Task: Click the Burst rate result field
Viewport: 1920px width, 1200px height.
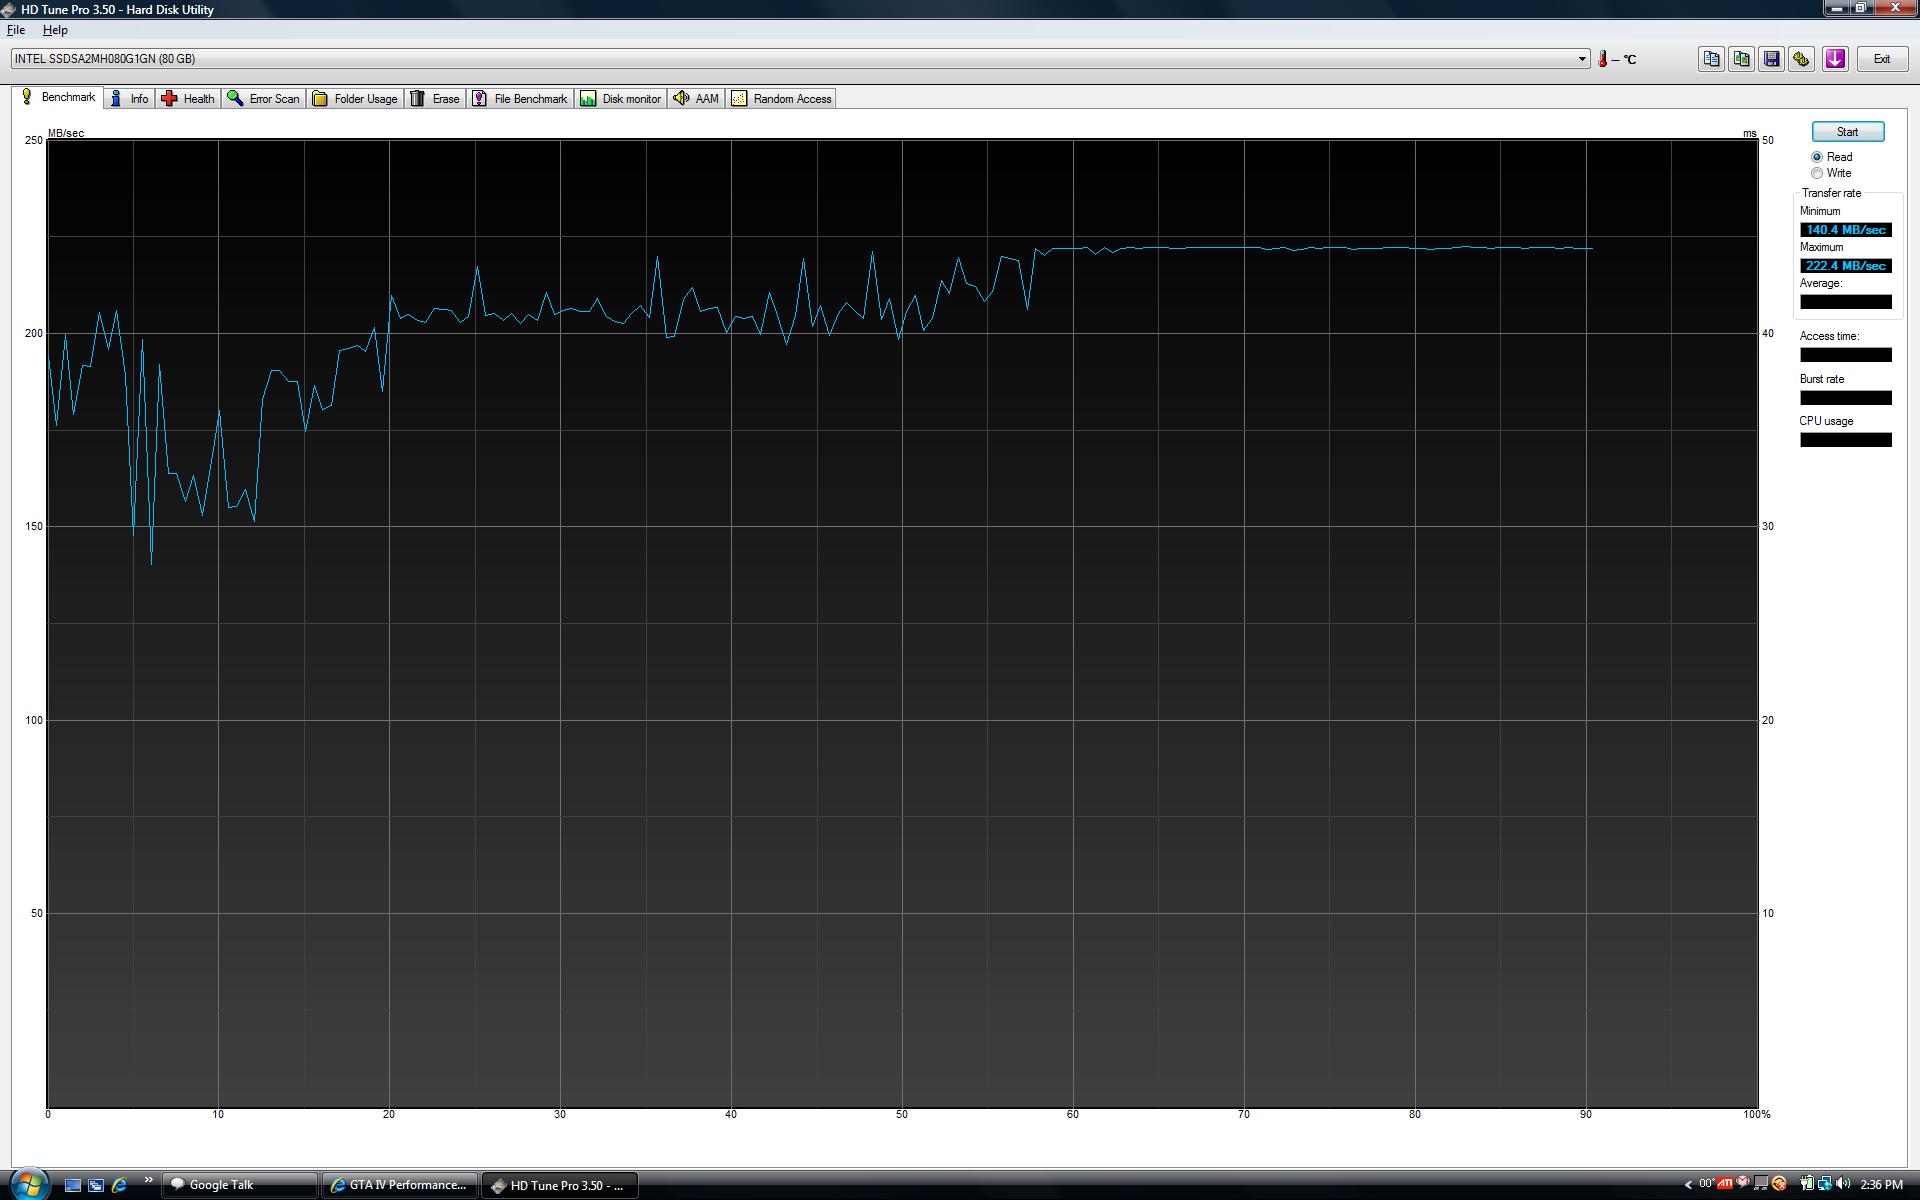Action: [1846, 398]
